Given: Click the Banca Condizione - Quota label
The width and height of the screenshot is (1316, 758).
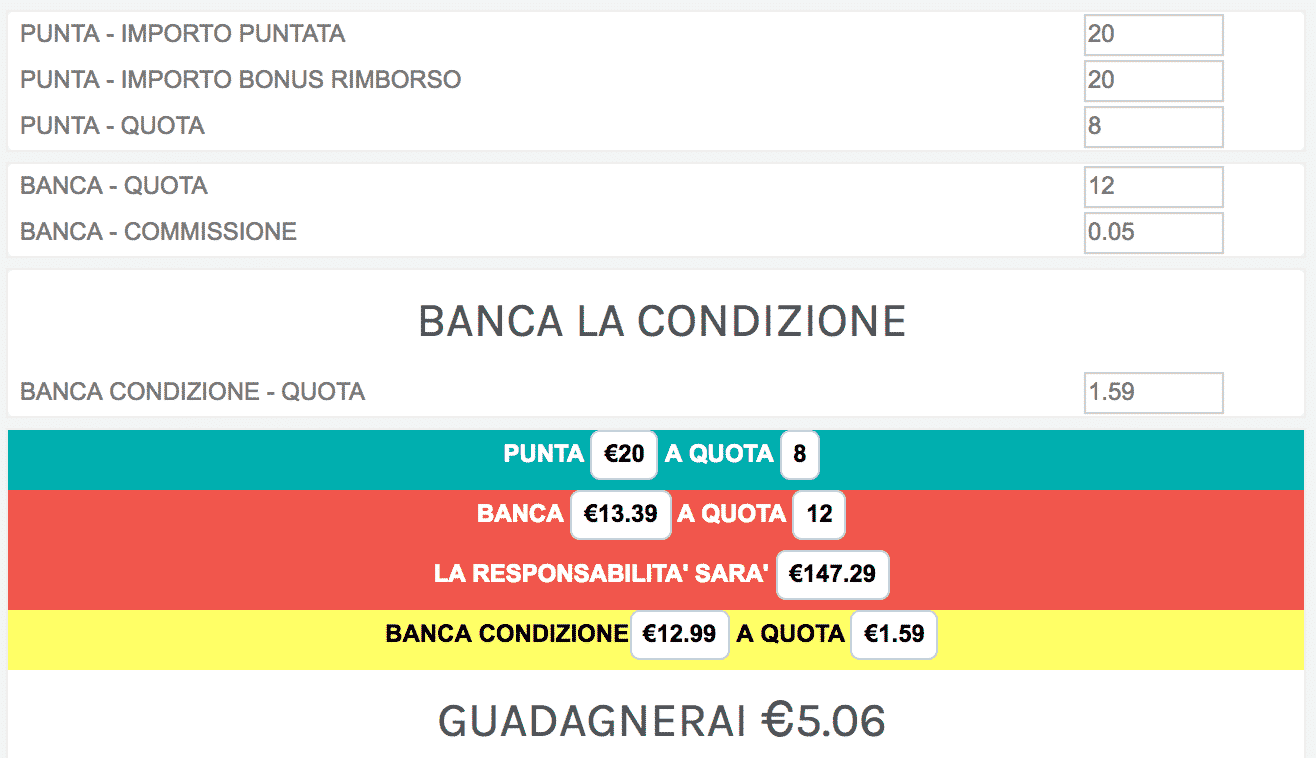Looking at the screenshot, I should pyautogui.click(x=192, y=392).
